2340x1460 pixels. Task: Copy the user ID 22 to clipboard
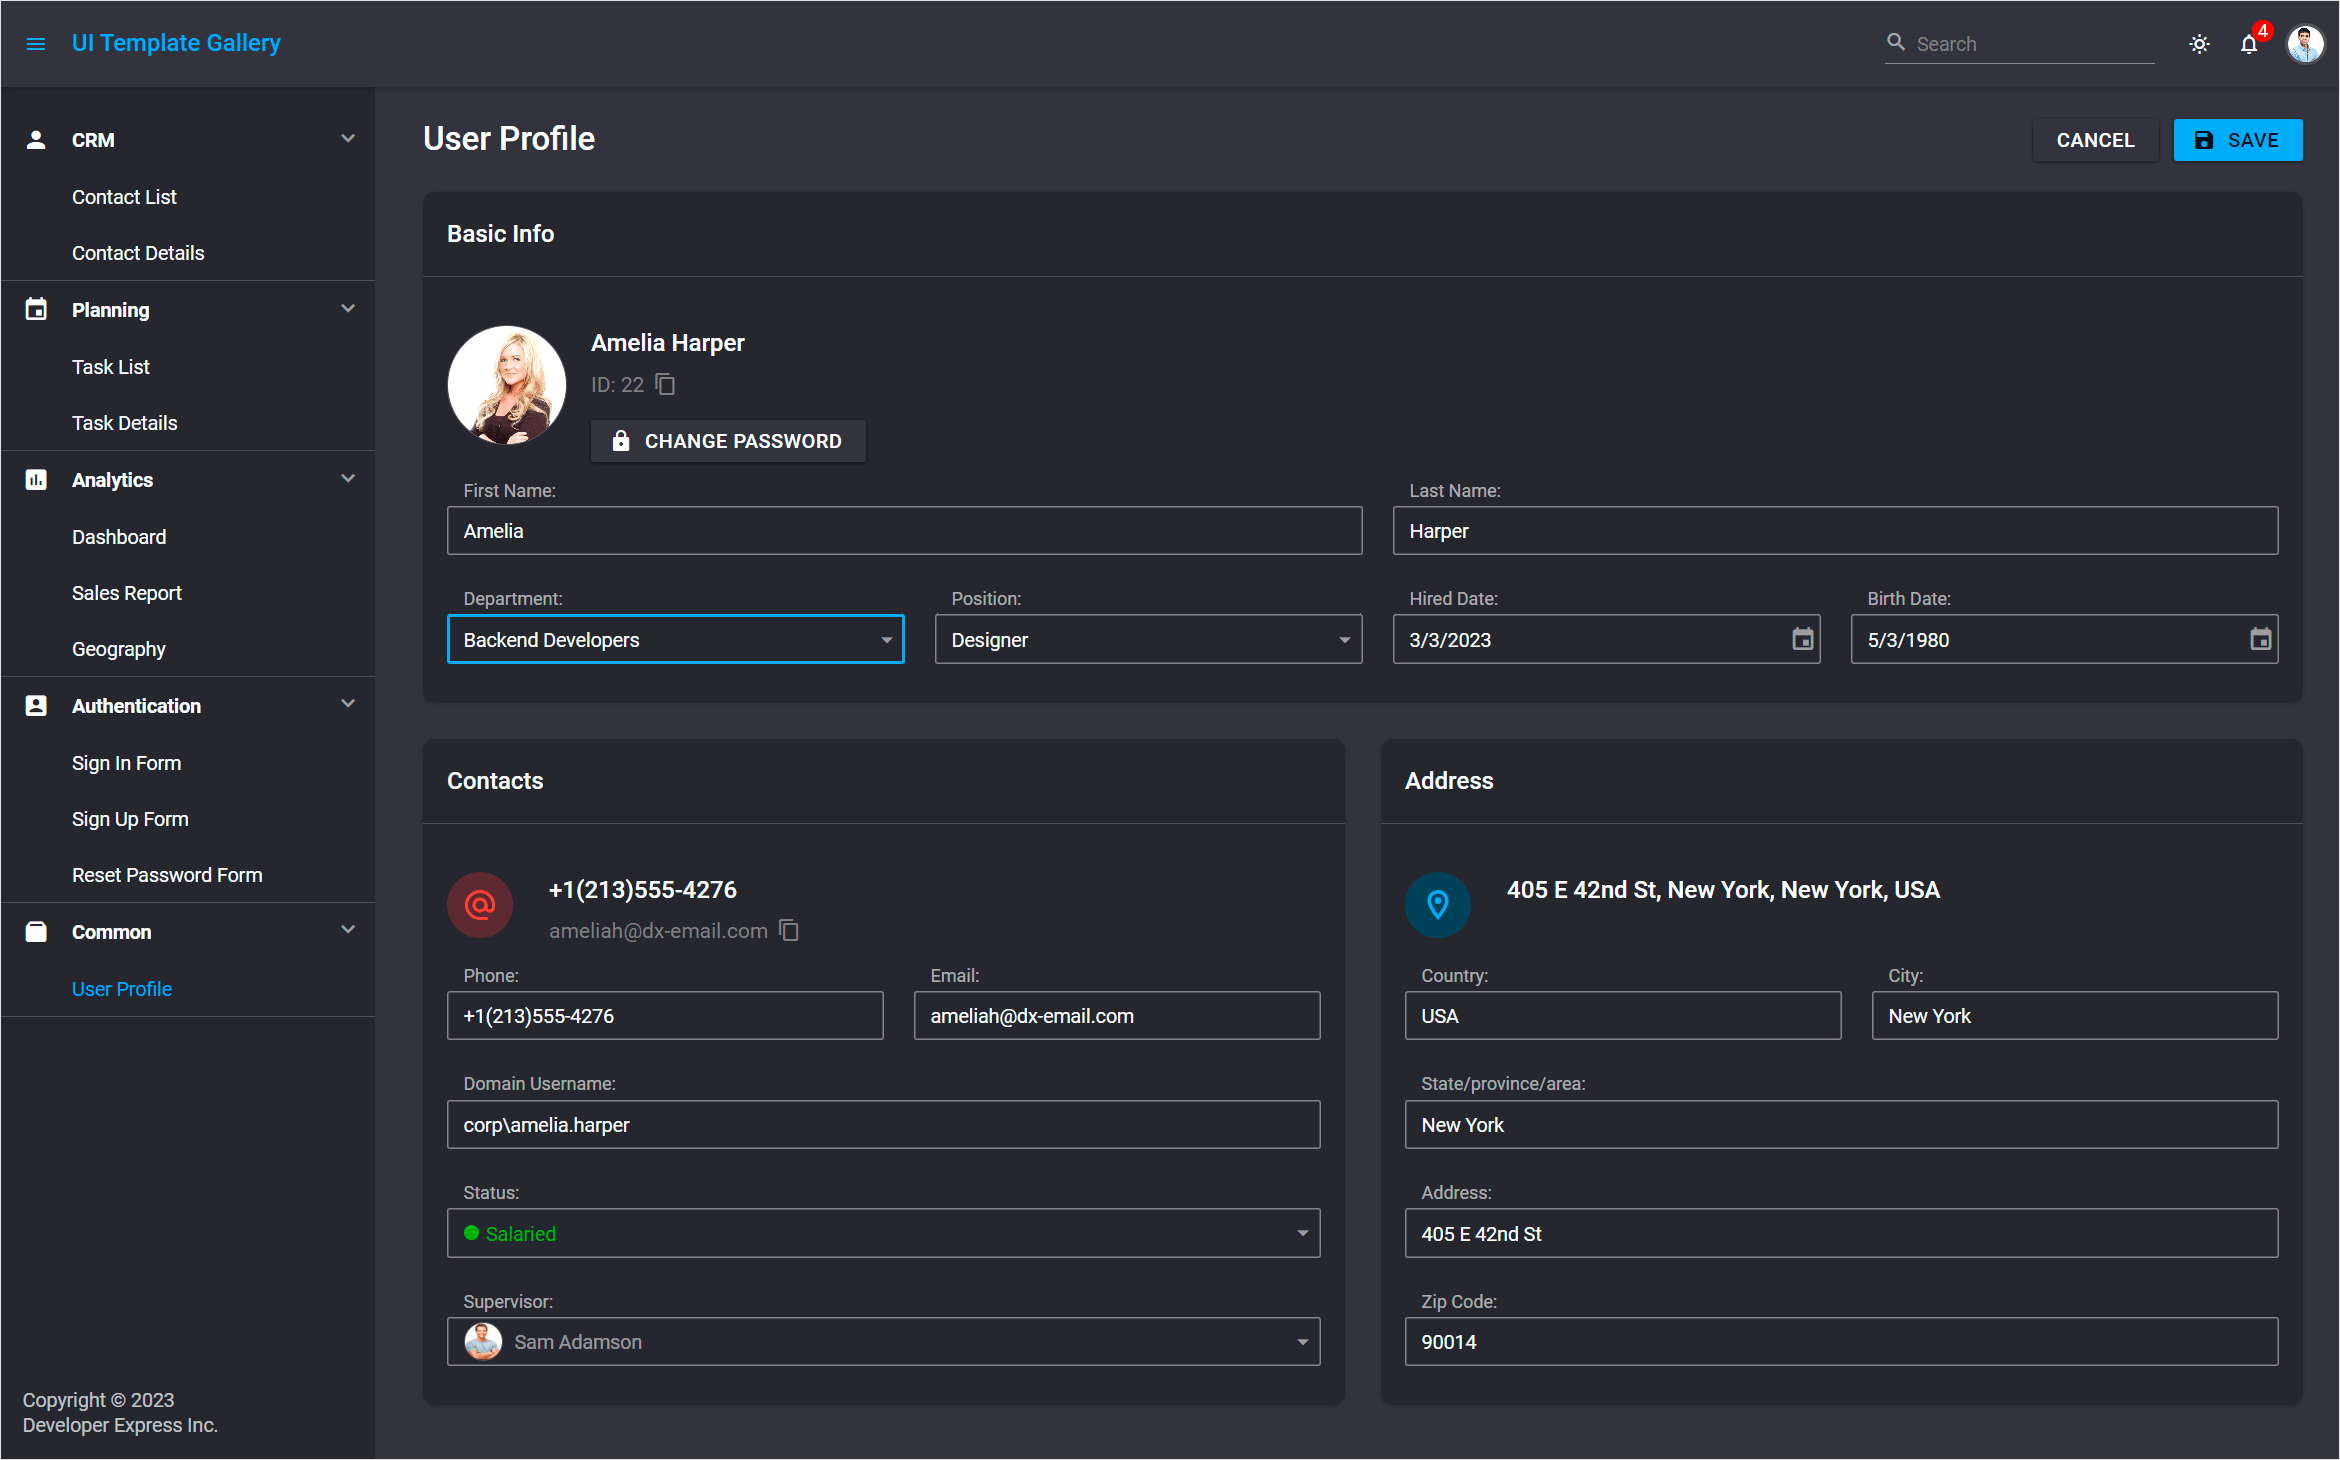[x=664, y=384]
